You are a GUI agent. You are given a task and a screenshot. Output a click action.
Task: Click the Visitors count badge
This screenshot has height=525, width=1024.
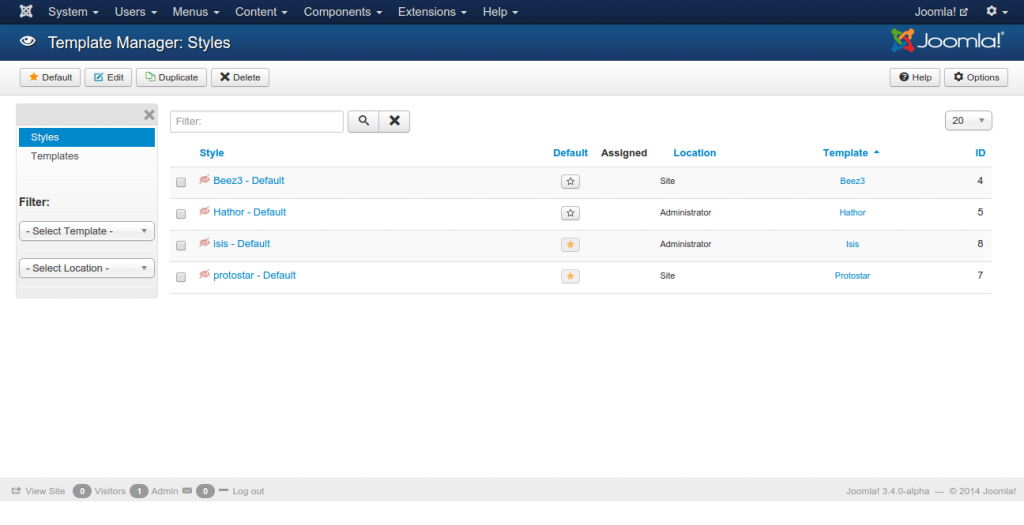click(82, 491)
